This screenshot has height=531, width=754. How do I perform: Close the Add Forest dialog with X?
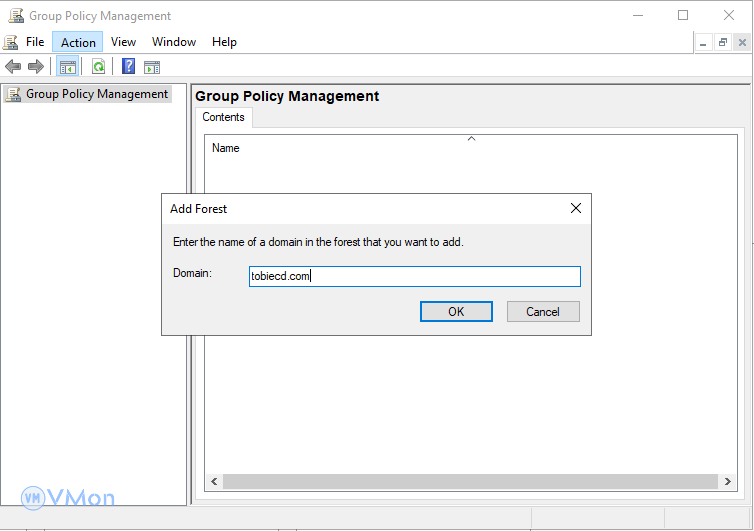(576, 208)
